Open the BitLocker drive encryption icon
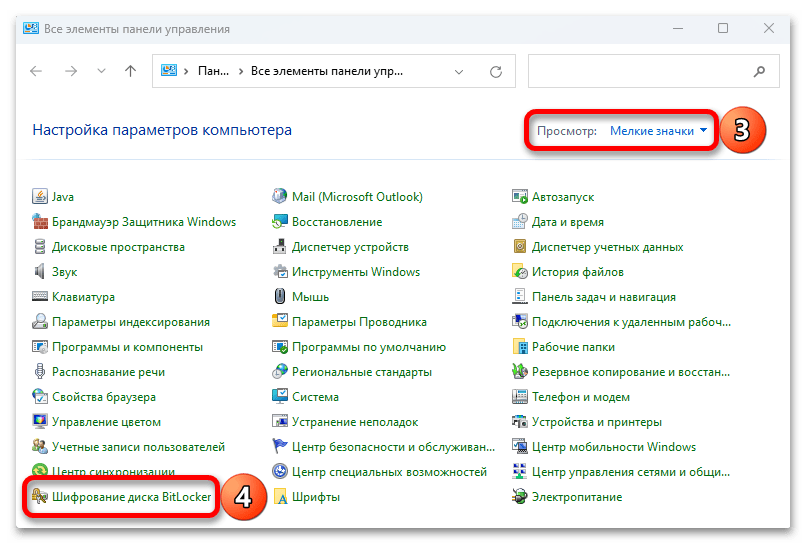This screenshot has height=544, width=806. click(x=40, y=497)
